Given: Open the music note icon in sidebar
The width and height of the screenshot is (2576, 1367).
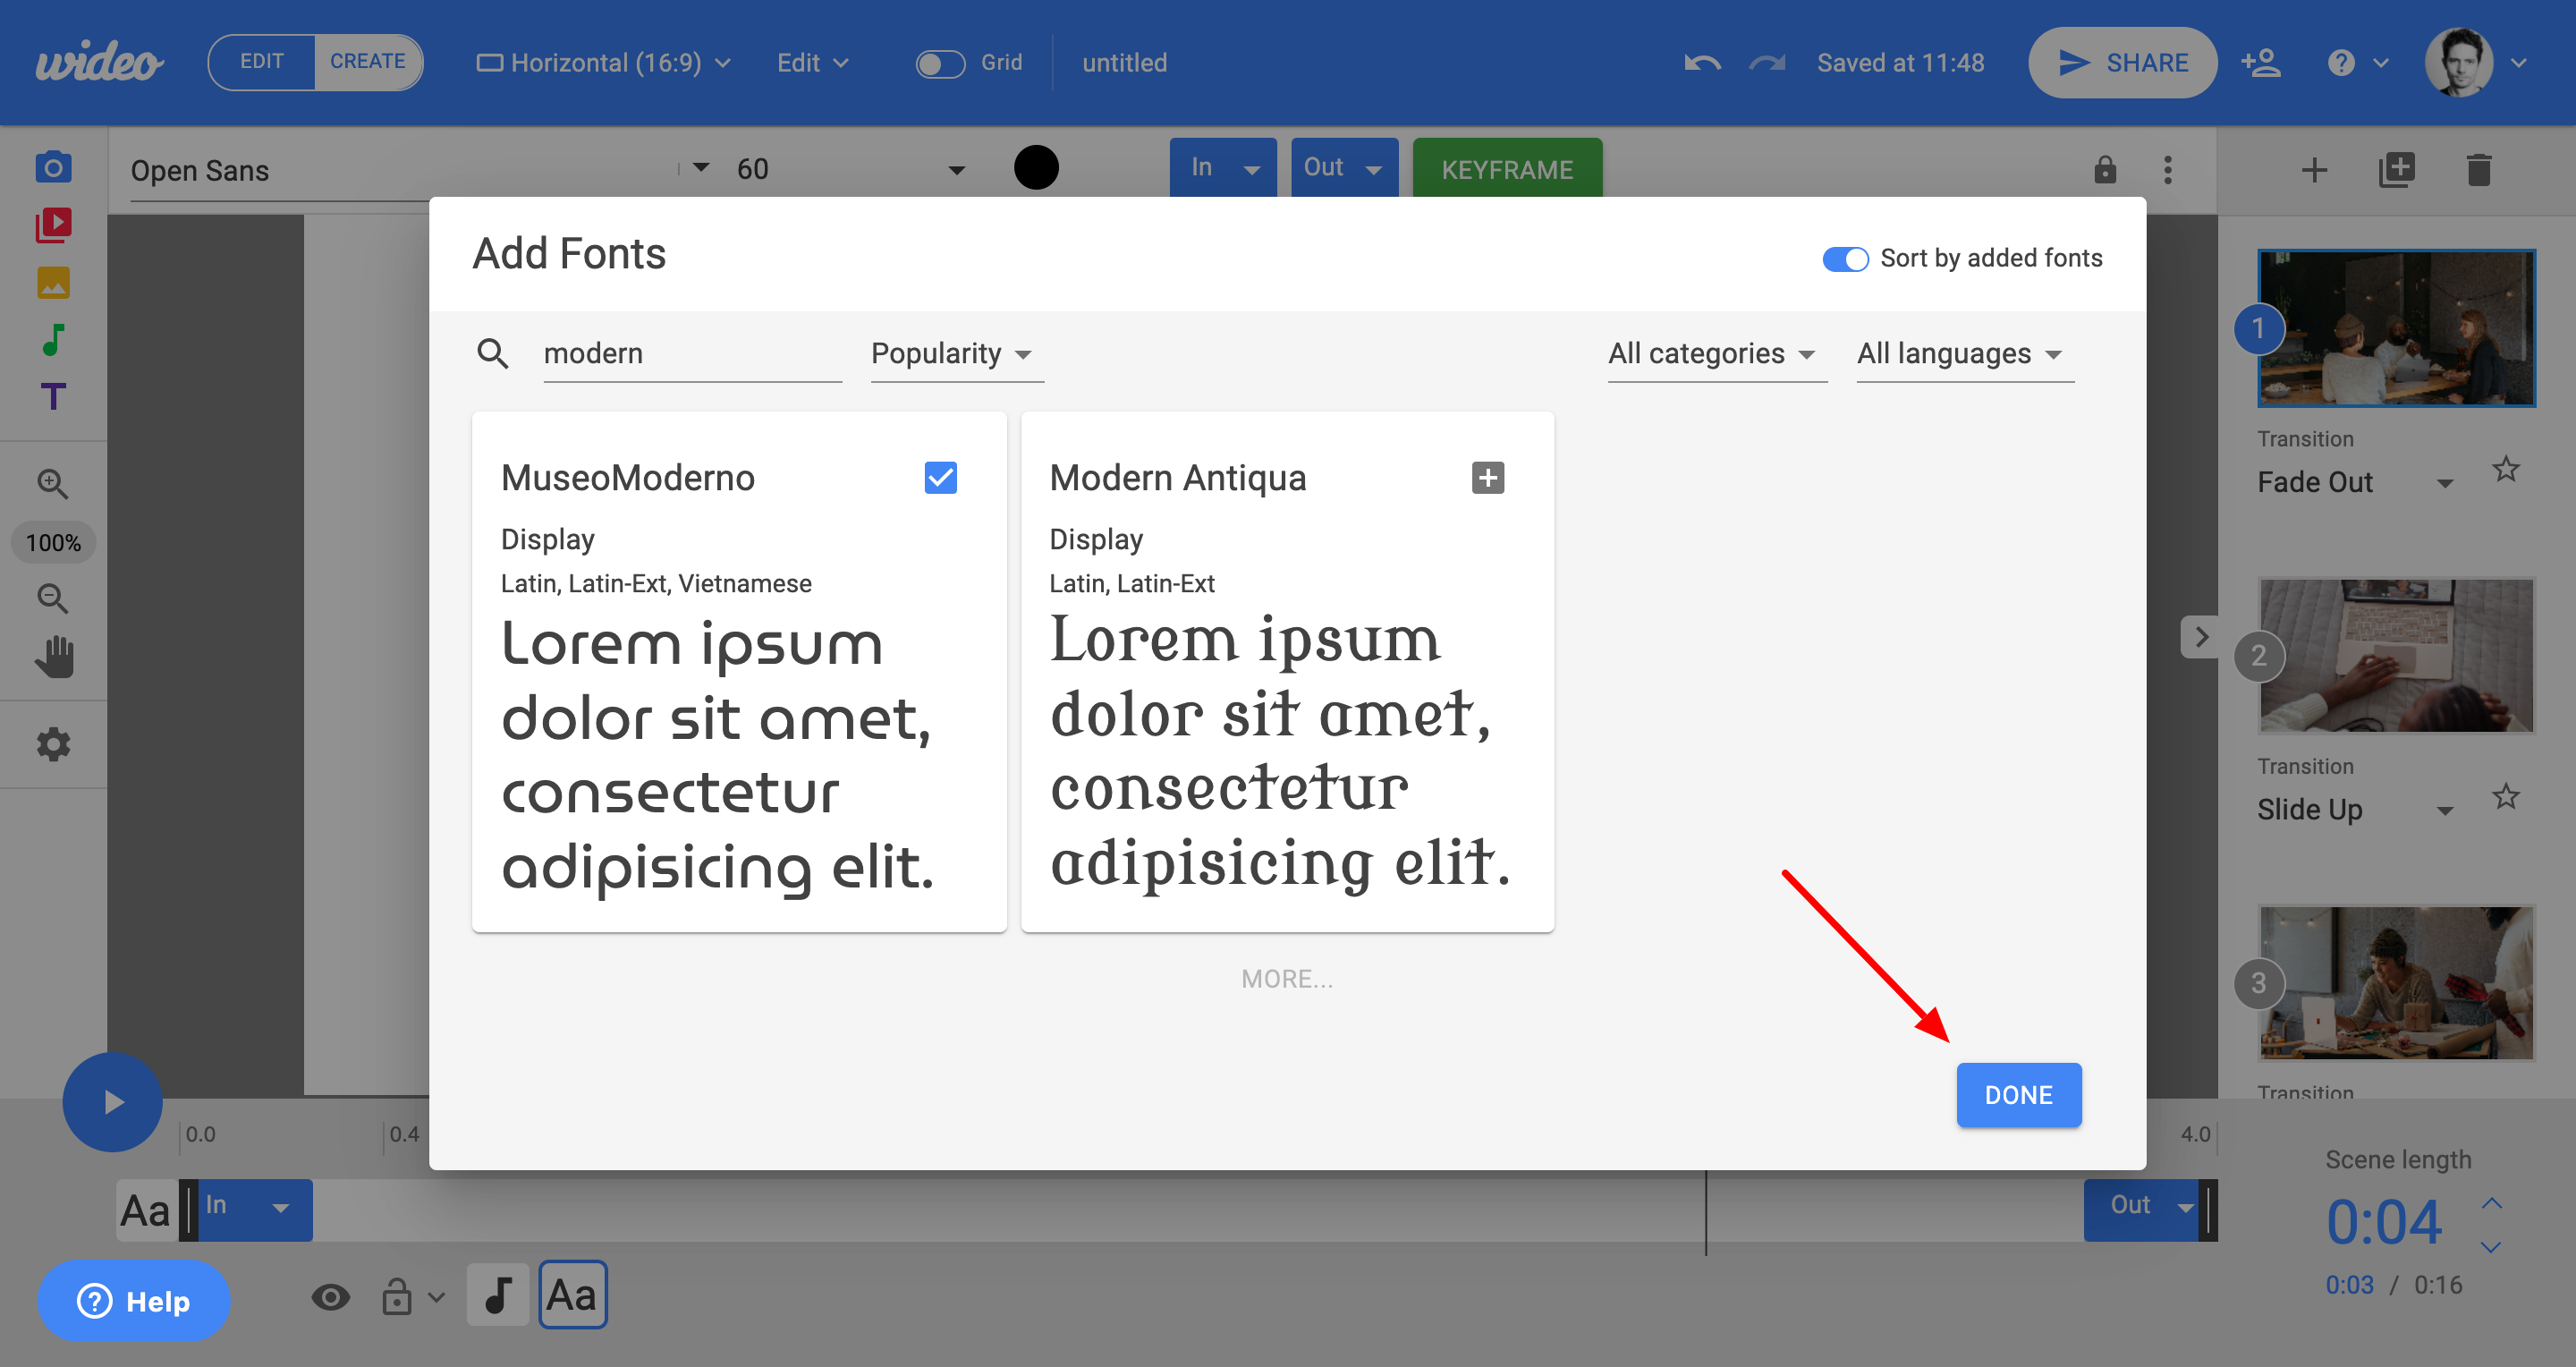Looking at the screenshot, I should [53, 340].
